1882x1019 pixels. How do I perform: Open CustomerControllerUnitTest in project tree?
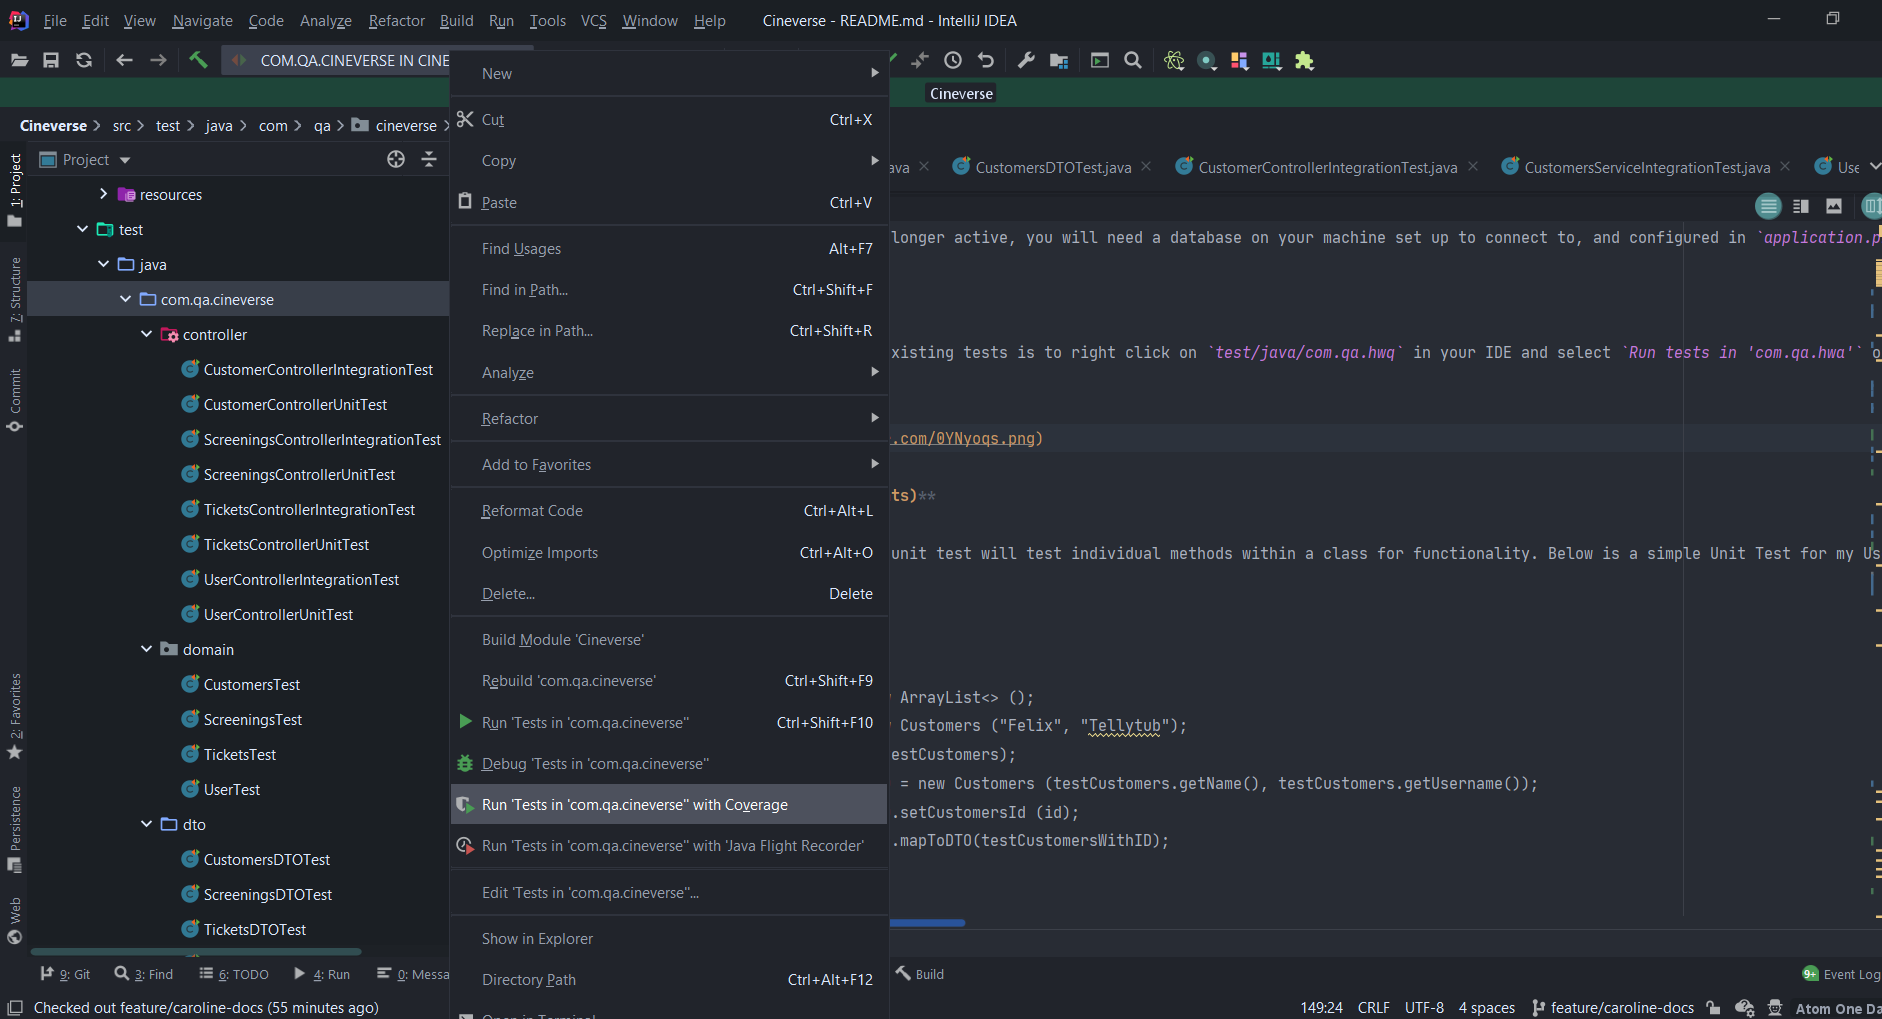click(x=295, y=404)
